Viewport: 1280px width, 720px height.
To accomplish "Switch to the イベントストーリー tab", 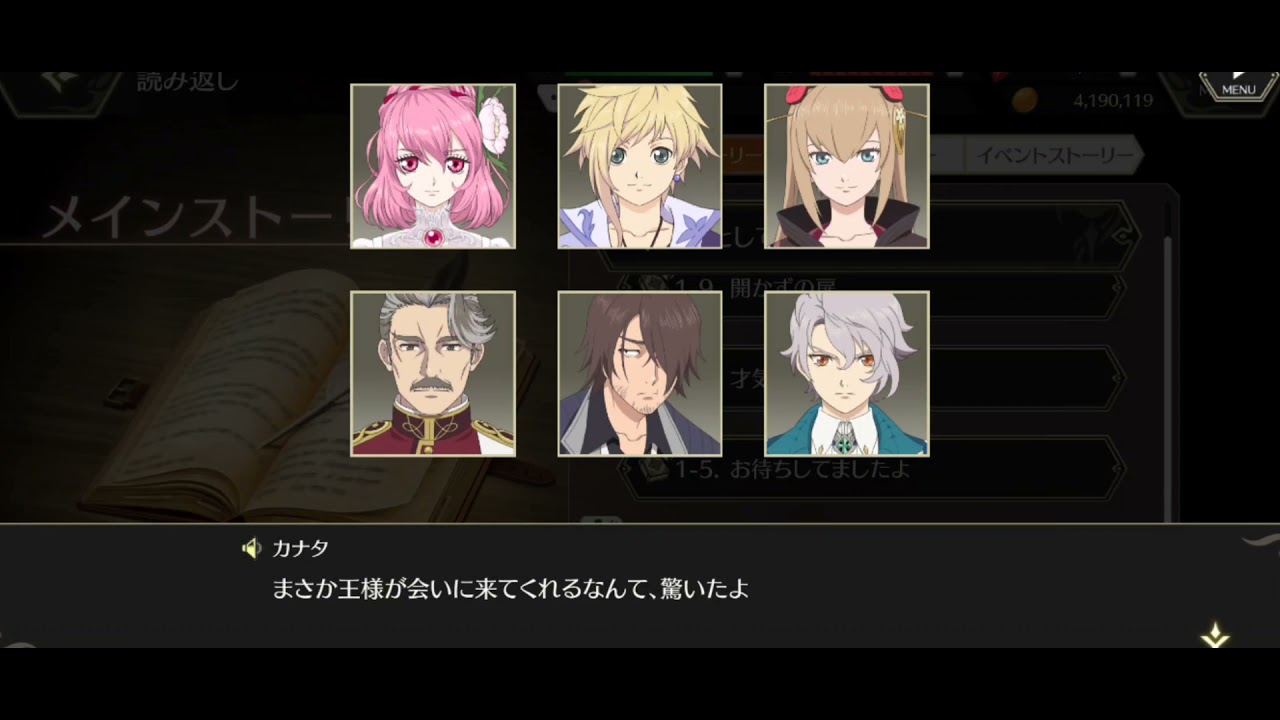I will click(1054, 155).
